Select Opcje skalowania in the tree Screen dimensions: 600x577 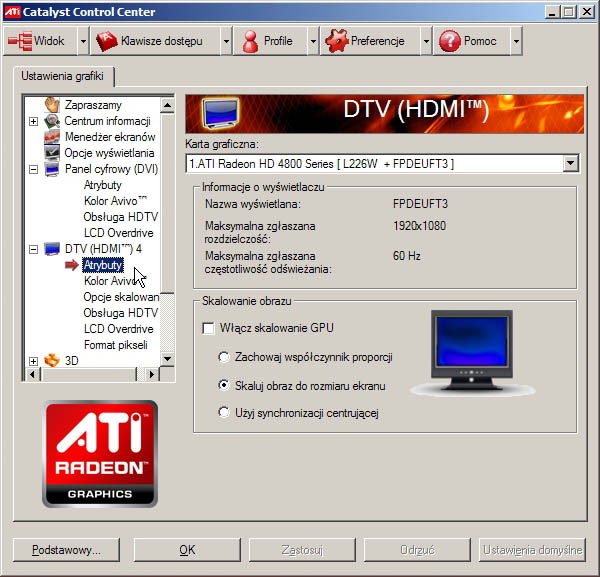click(121, 297)
